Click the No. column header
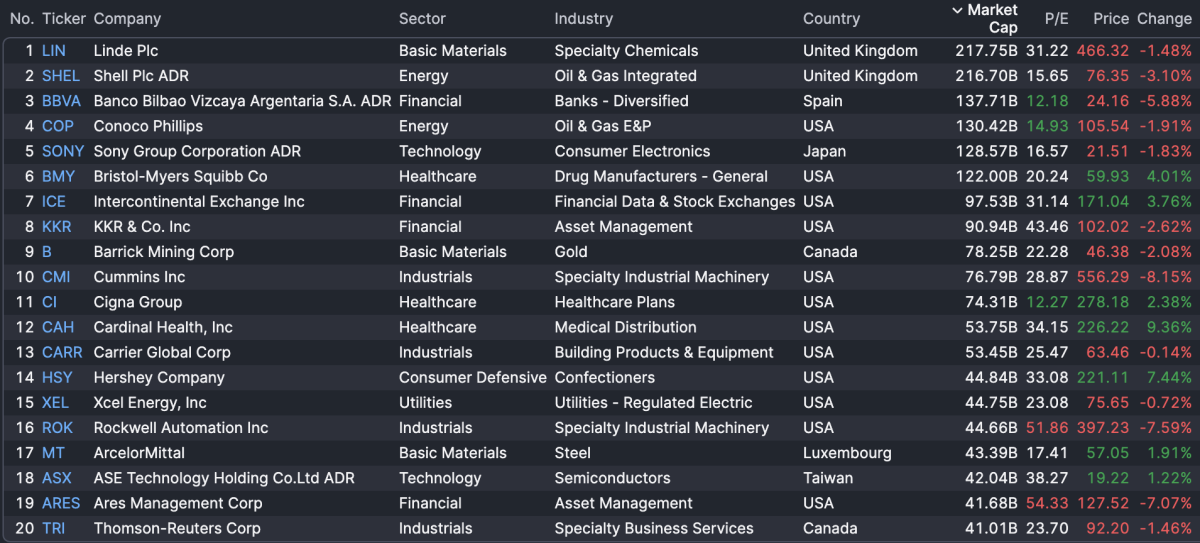1200x543 pixels. 21,19
